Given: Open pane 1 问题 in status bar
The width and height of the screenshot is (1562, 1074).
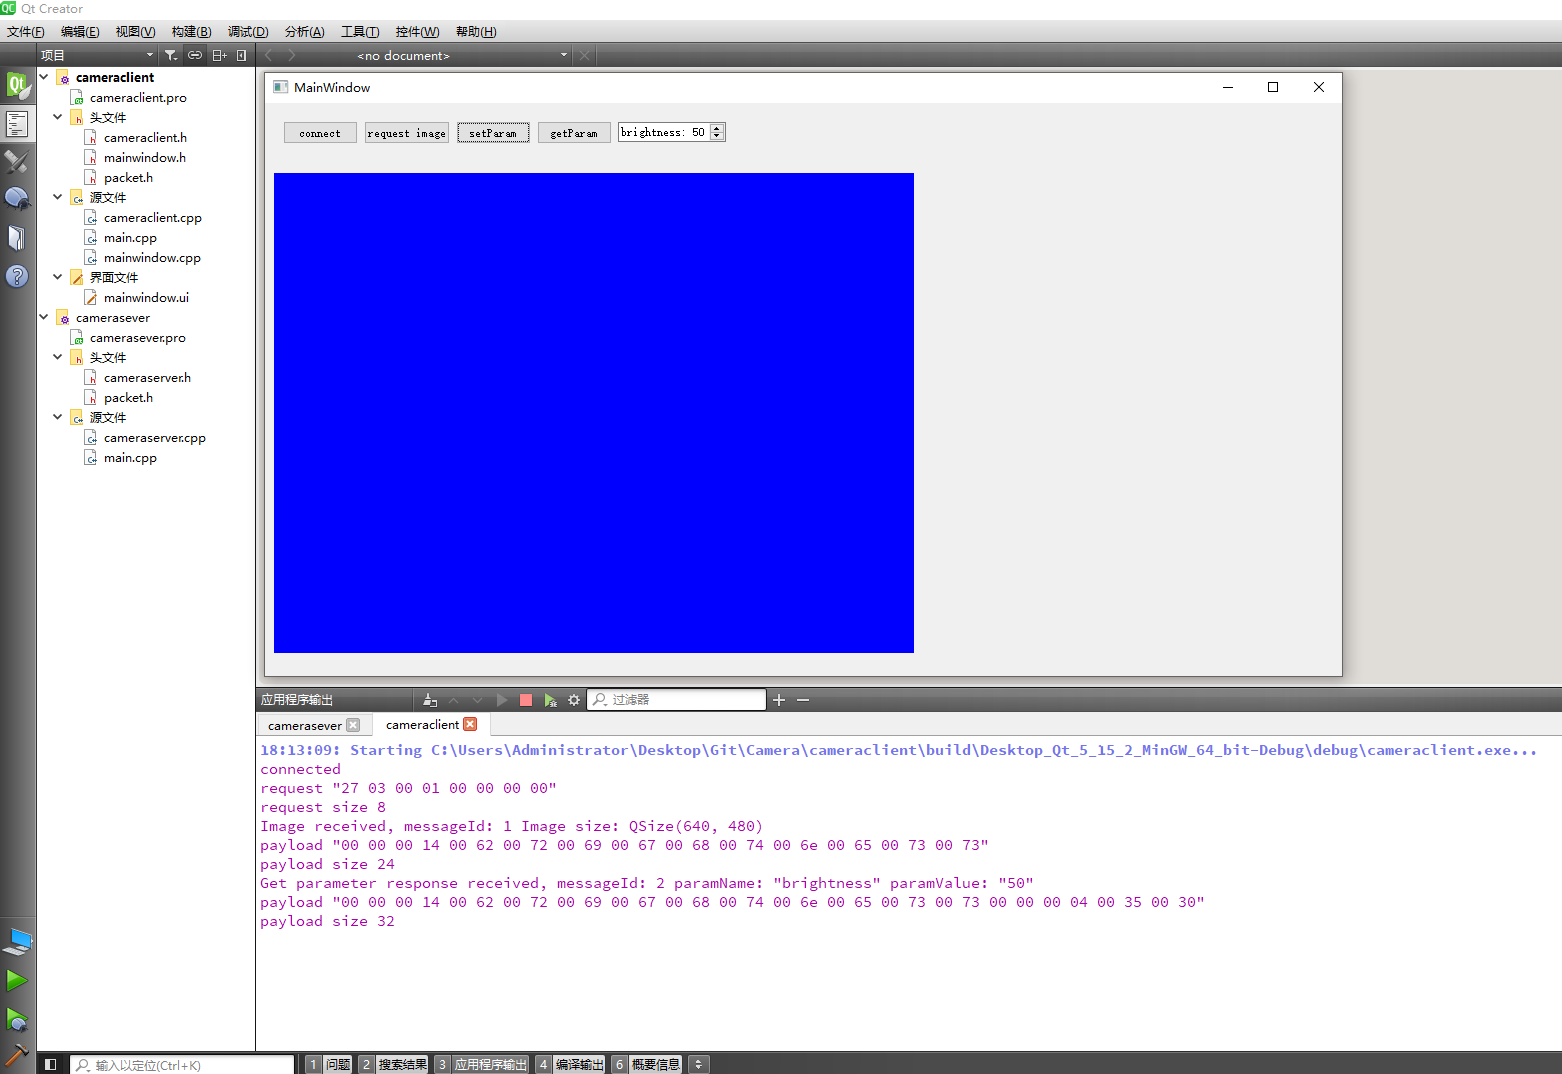Looking at the screenshot, I should point(328,1064).
